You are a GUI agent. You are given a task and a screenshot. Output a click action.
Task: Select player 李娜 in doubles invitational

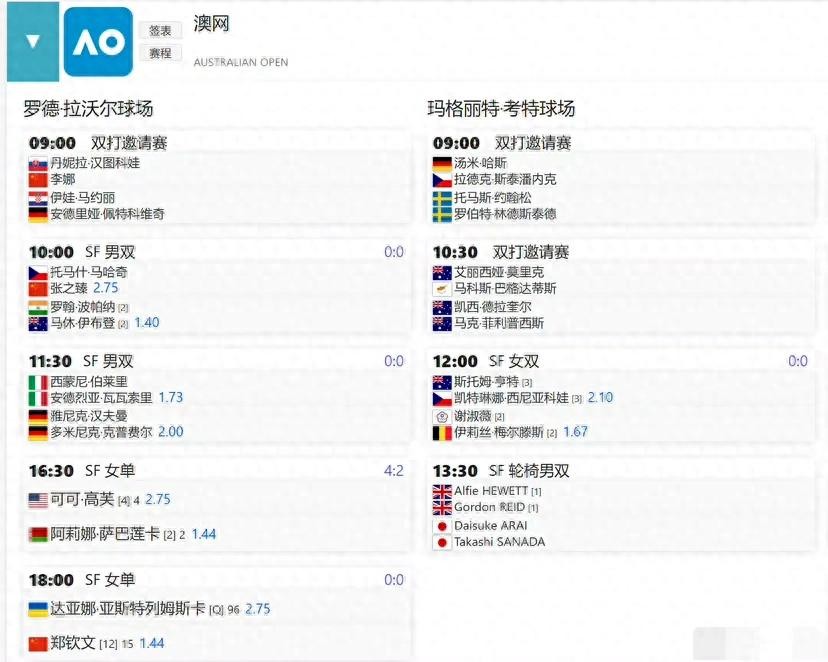pos(62,179)
